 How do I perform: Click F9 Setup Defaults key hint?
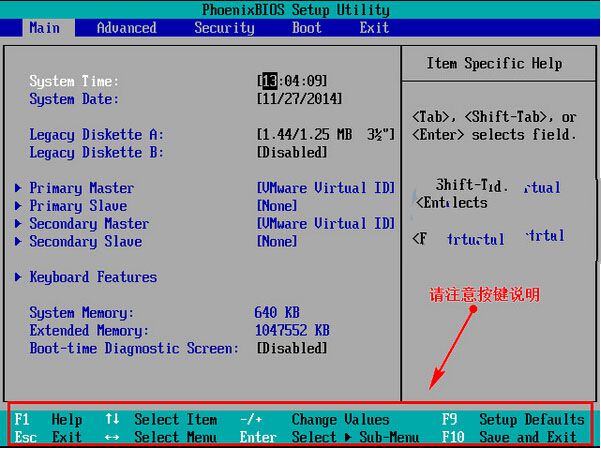coord(512,419)
